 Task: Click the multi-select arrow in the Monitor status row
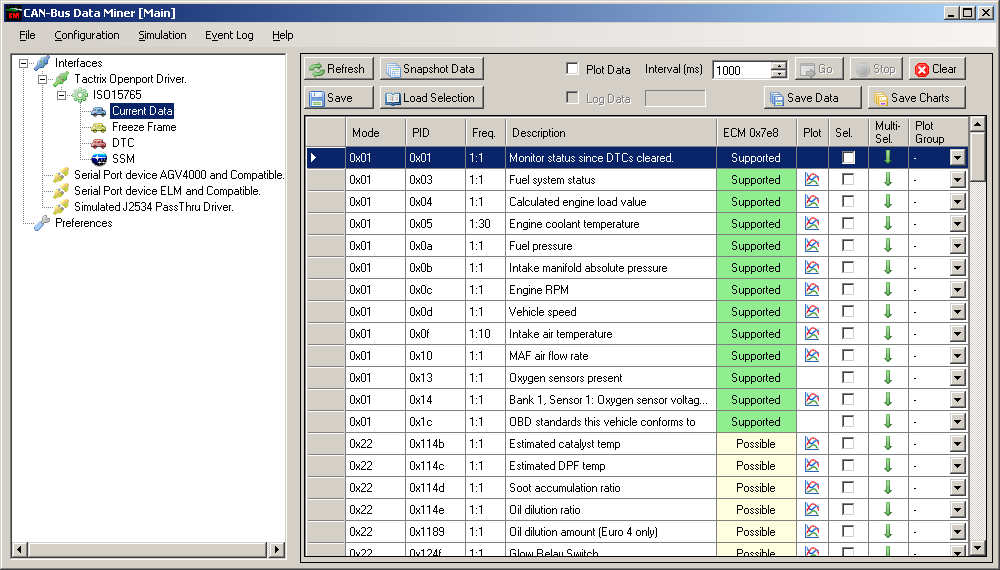(x=887, y=157)
